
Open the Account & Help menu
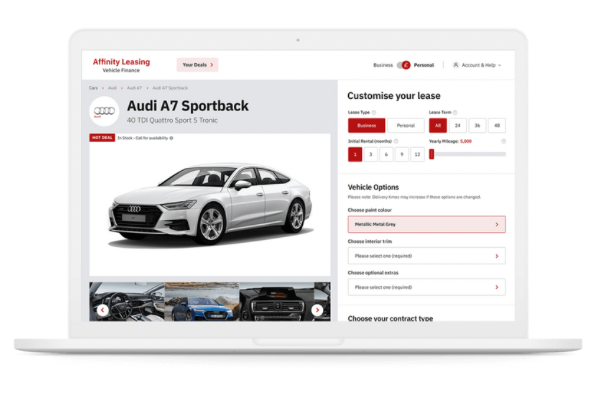(480, 65)
